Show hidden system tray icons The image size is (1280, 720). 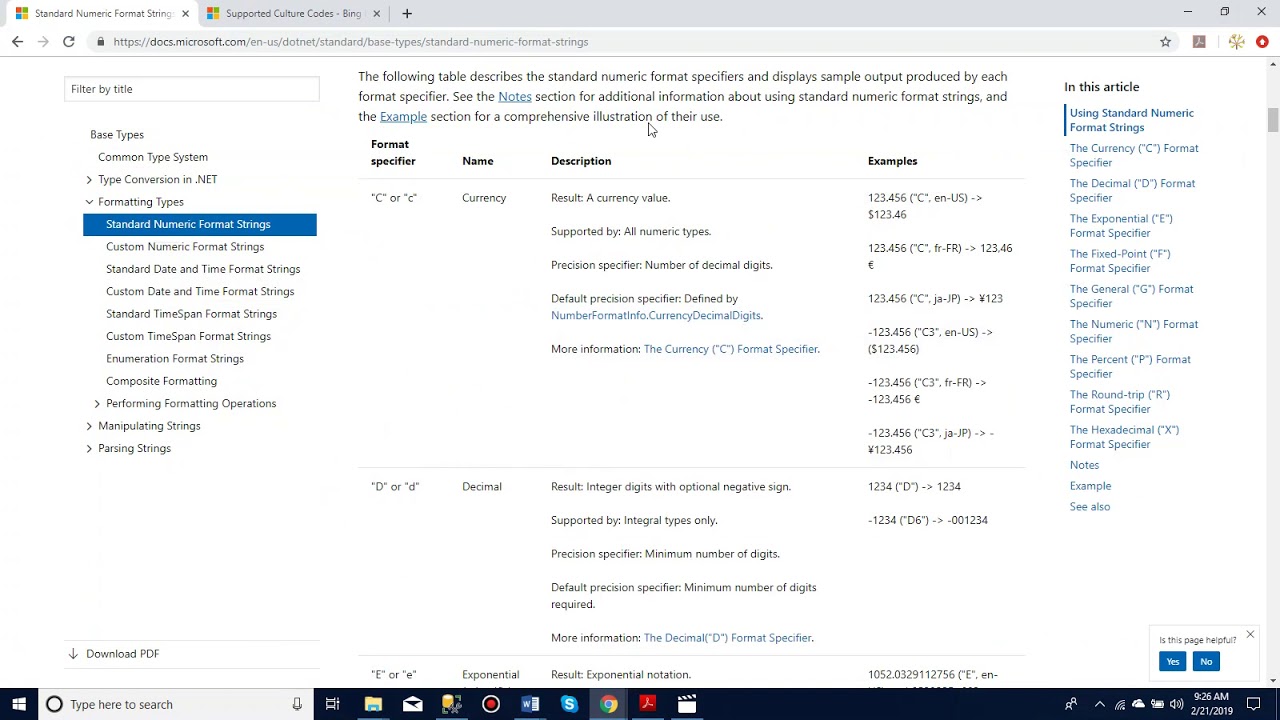(x=1100, y=704)
